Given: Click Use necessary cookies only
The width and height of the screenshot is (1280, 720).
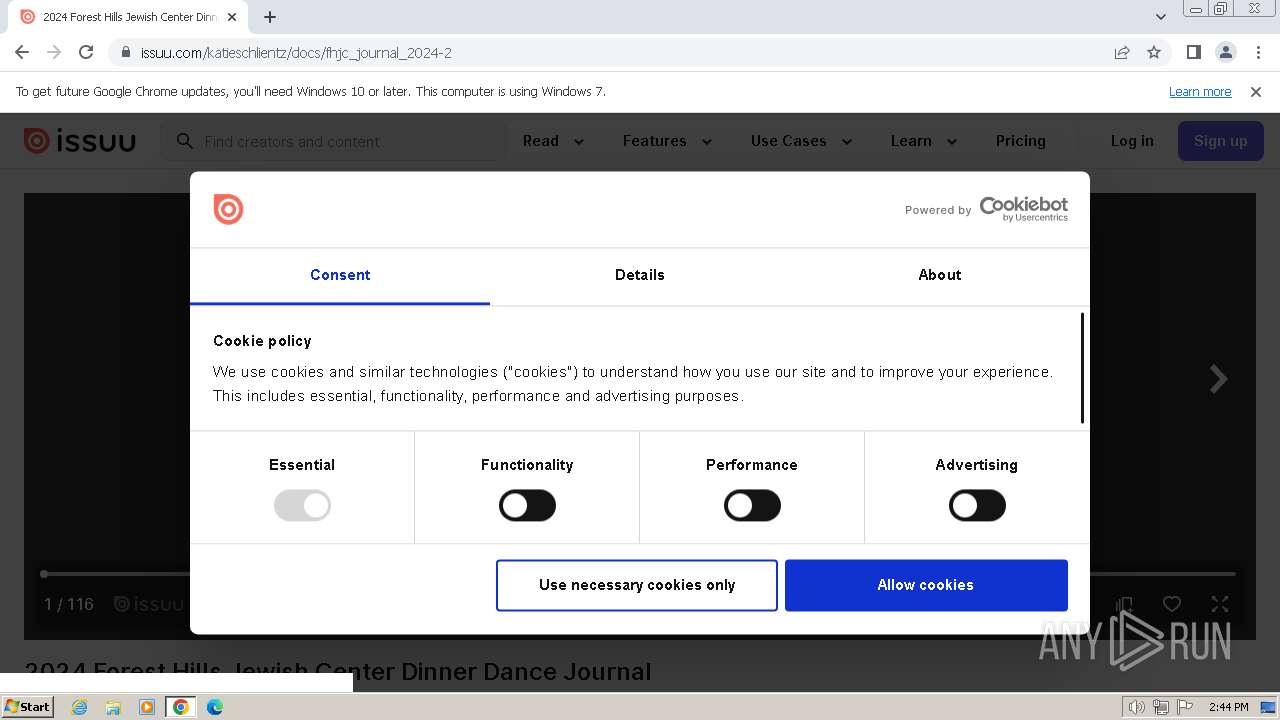Looking at the screenshot, I should pyautogui.click(x=637, y=585).
